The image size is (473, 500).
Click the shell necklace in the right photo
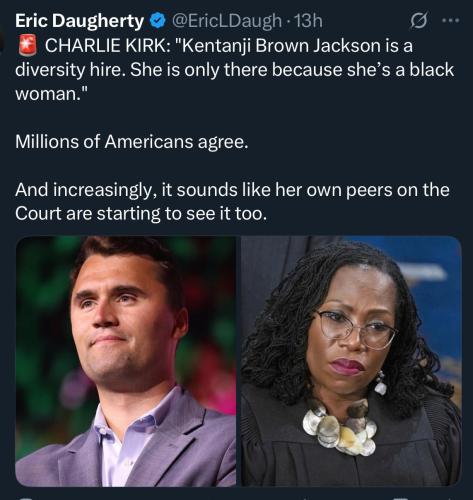(x=340, y=428)
